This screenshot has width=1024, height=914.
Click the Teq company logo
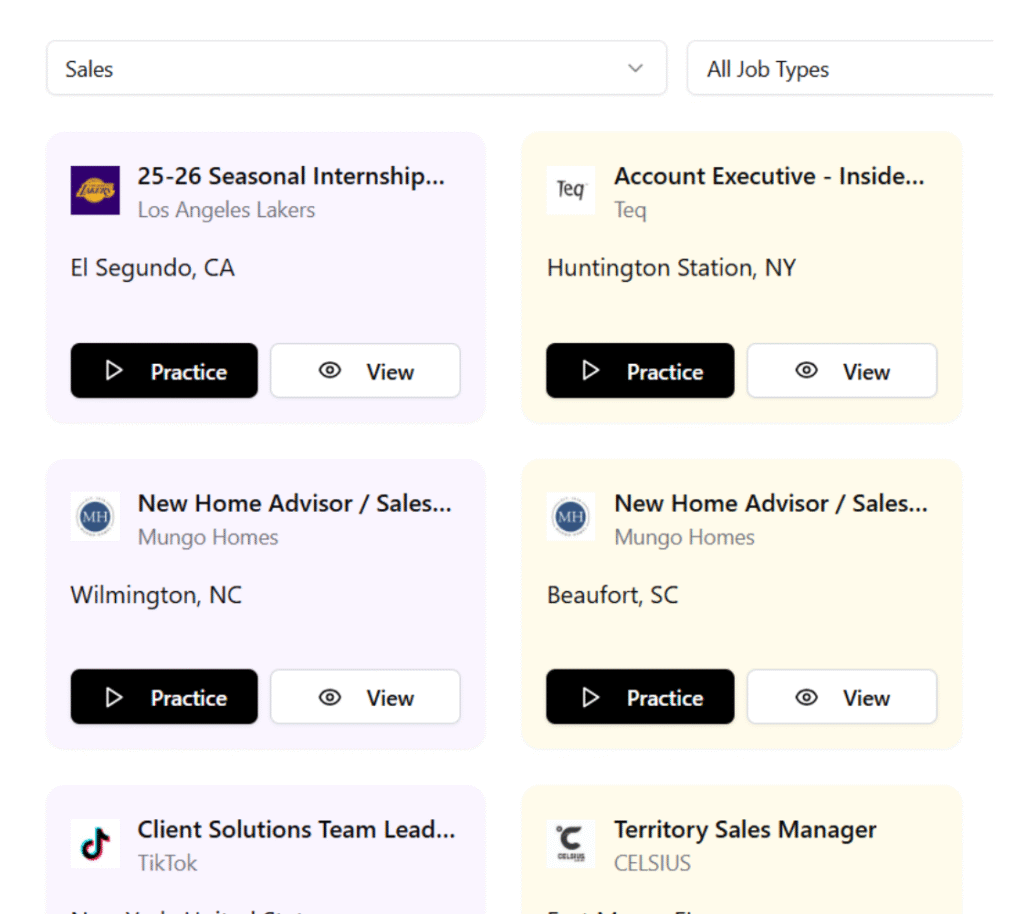click(x=571, y=190)
